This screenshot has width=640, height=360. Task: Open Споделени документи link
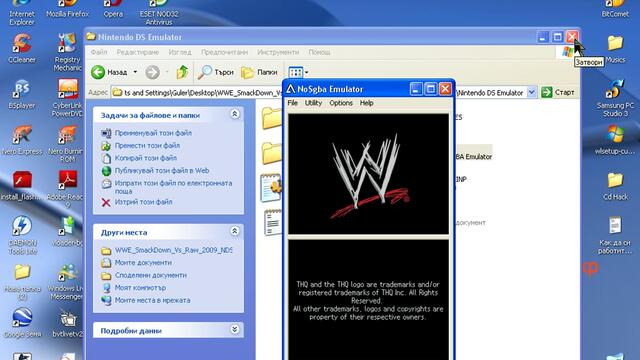151,276
